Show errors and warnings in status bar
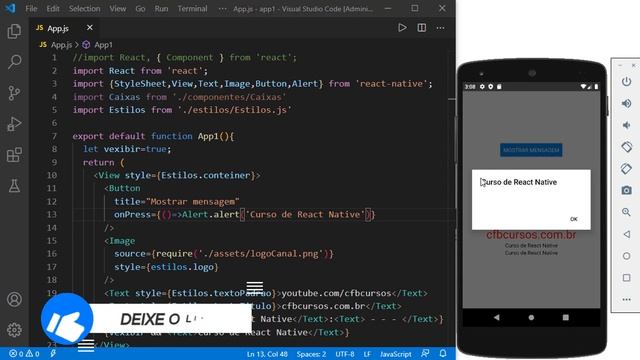Screen dimensions: 640x360 tap(24, 354)
